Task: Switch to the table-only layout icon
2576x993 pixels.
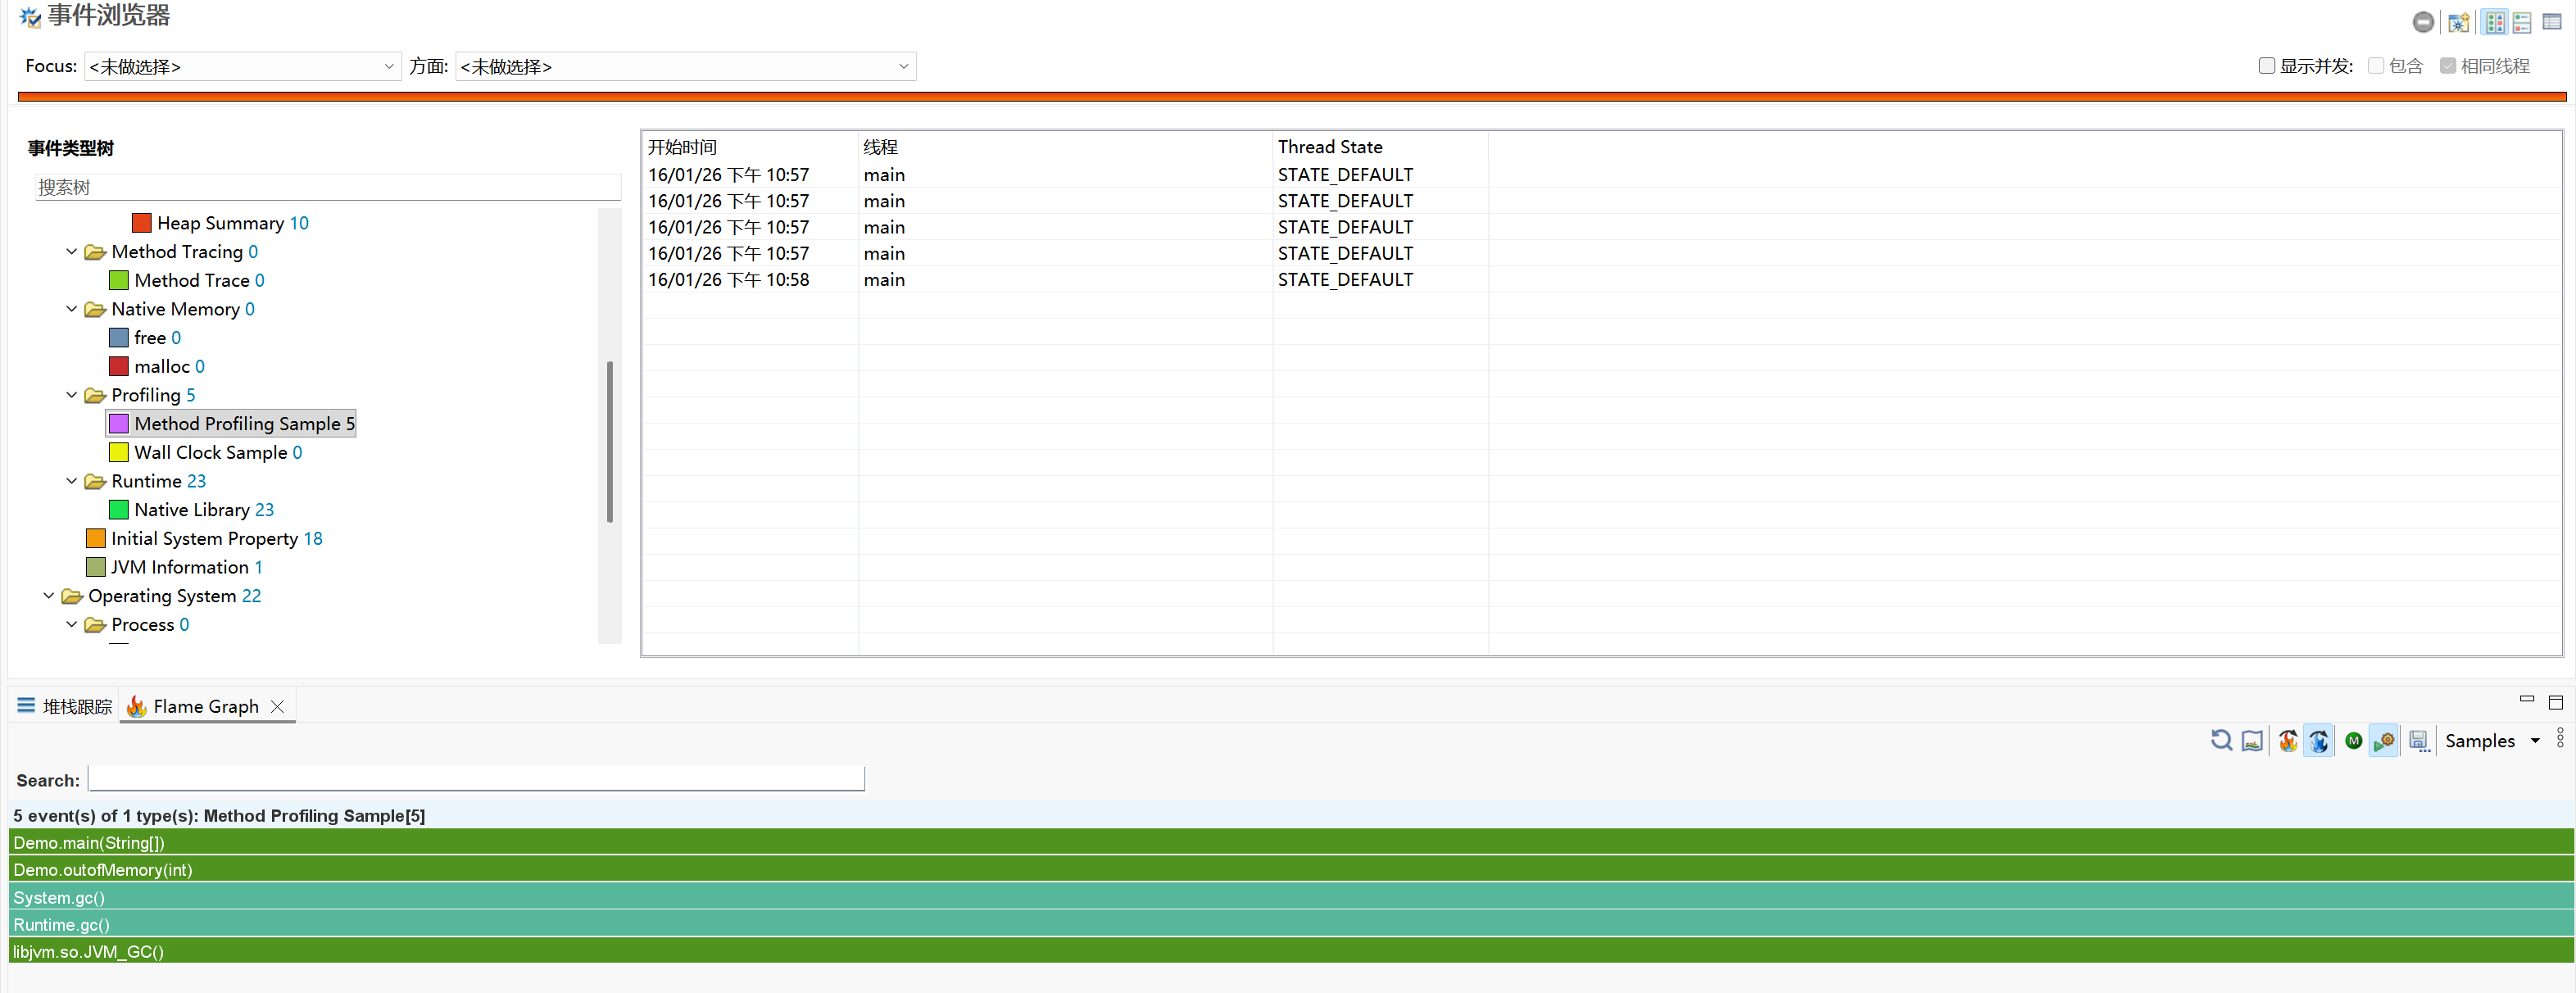Action: pyautogui.click(x=2551, y=22)
